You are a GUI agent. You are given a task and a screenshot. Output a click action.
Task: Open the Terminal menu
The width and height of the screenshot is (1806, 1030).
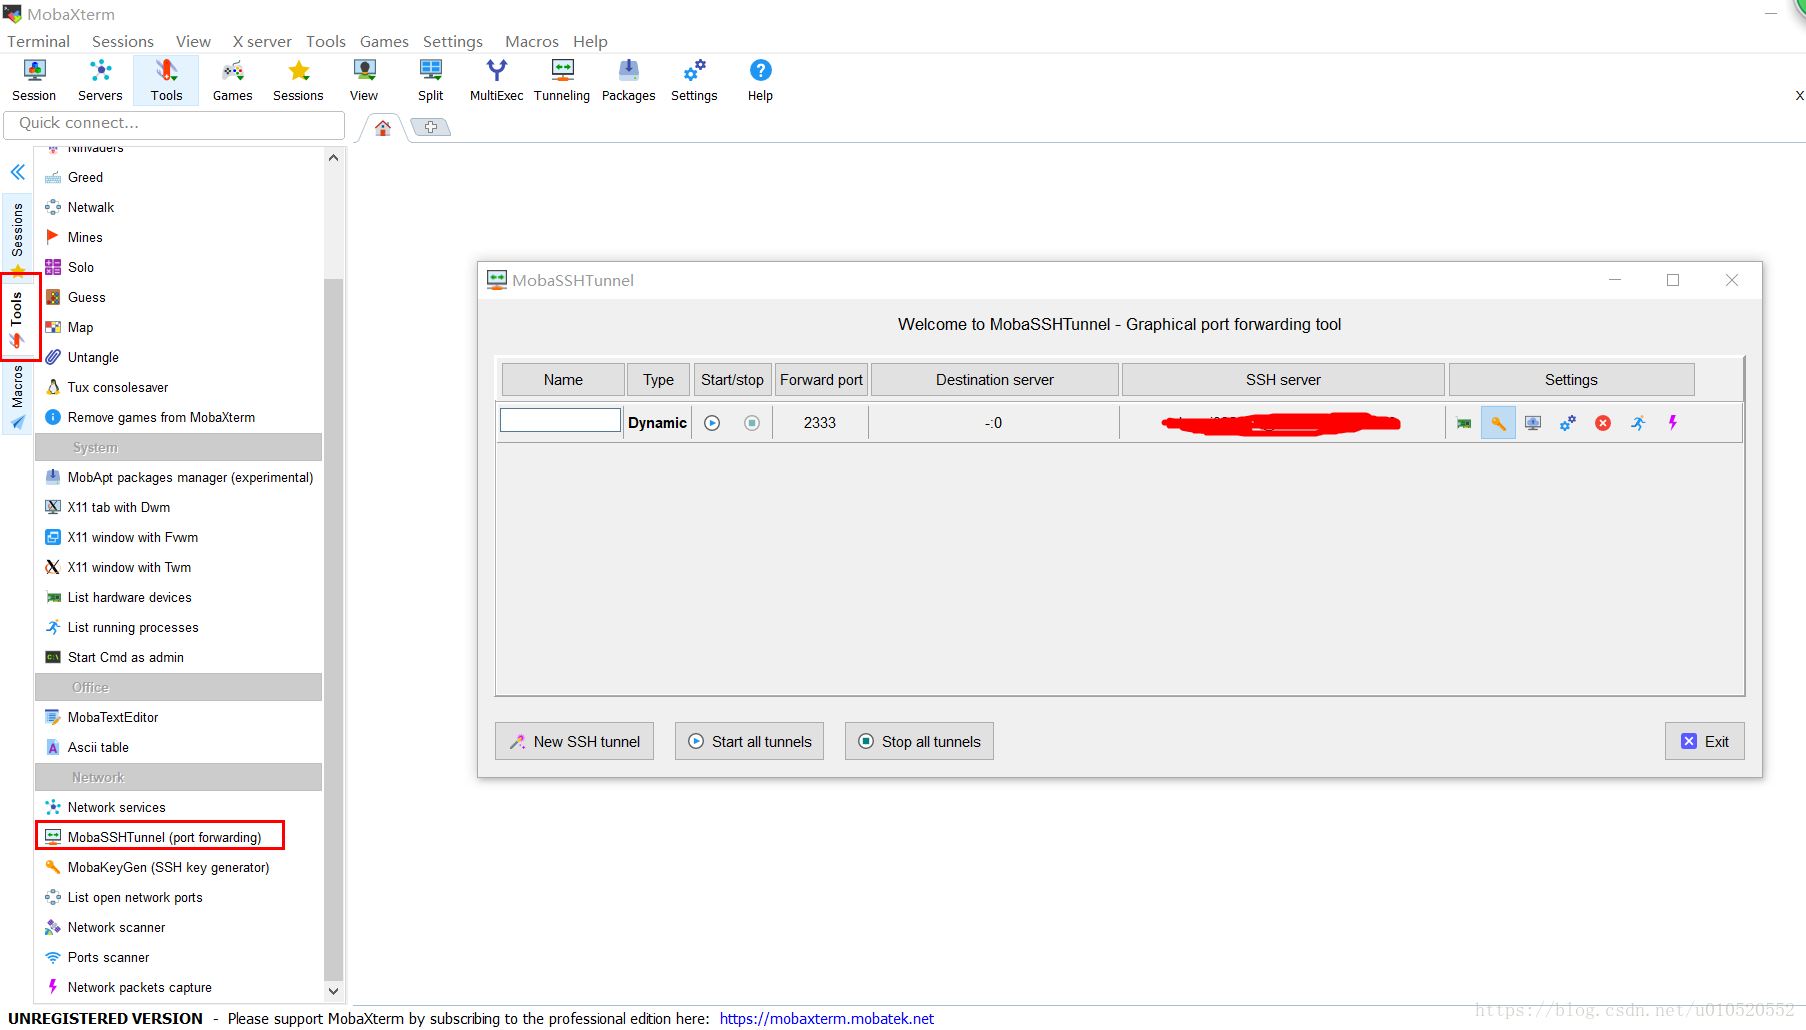pyautogui.click(x=38, y=41)
